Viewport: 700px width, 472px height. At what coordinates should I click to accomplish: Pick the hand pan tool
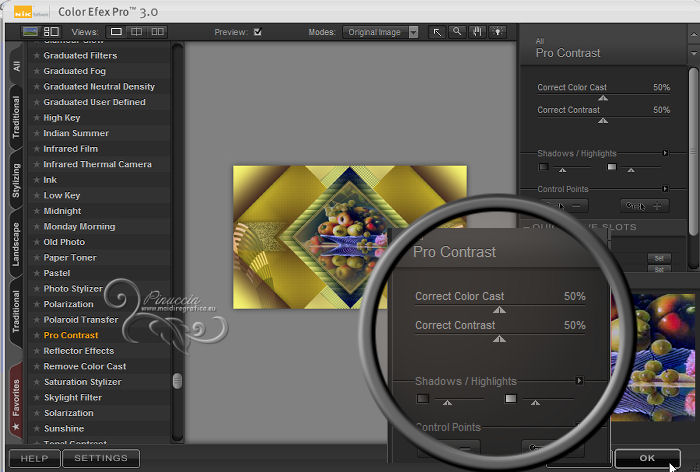point(477,32)
